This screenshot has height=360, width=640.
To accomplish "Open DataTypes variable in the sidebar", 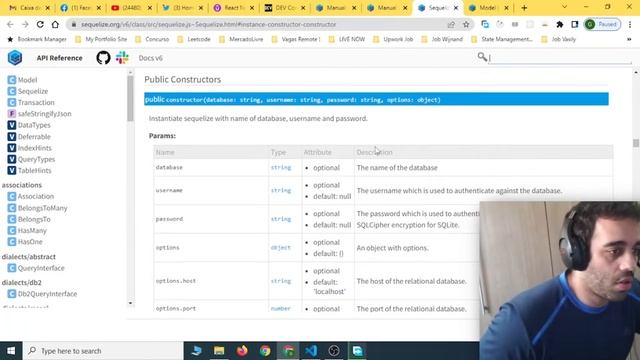I will (29, 125).
